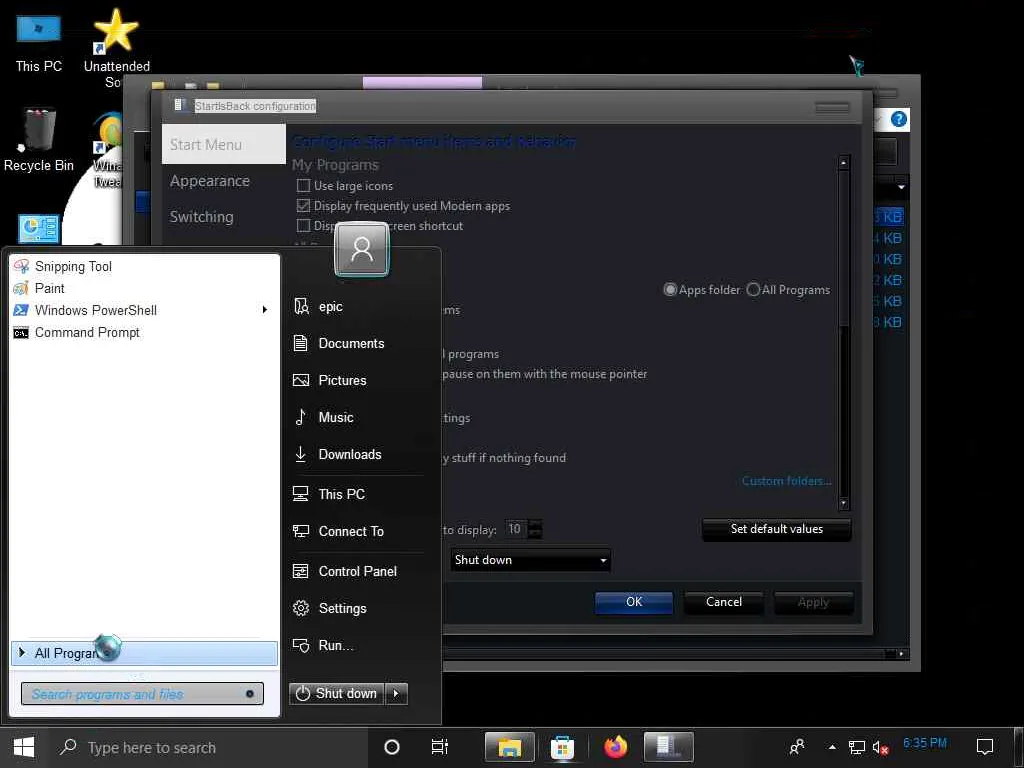This screenshot has height=768, width=1024.
Task: Open Downloads in start menu
Action: (x=349, y=455)
